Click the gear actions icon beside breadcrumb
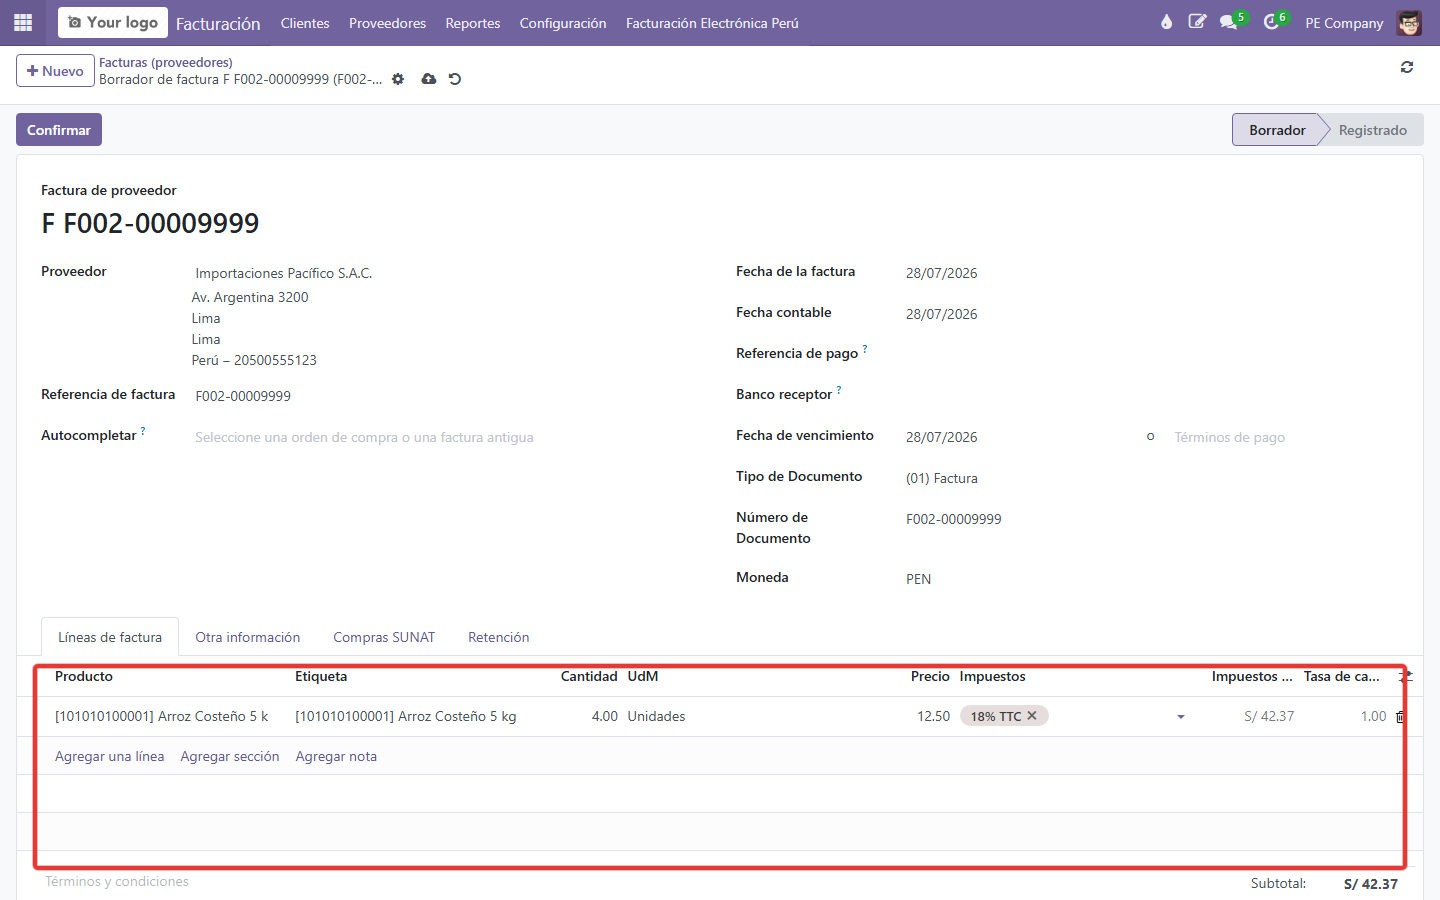Image resolution: width=1440 pixels, height=900 pixels. point(398,79)
